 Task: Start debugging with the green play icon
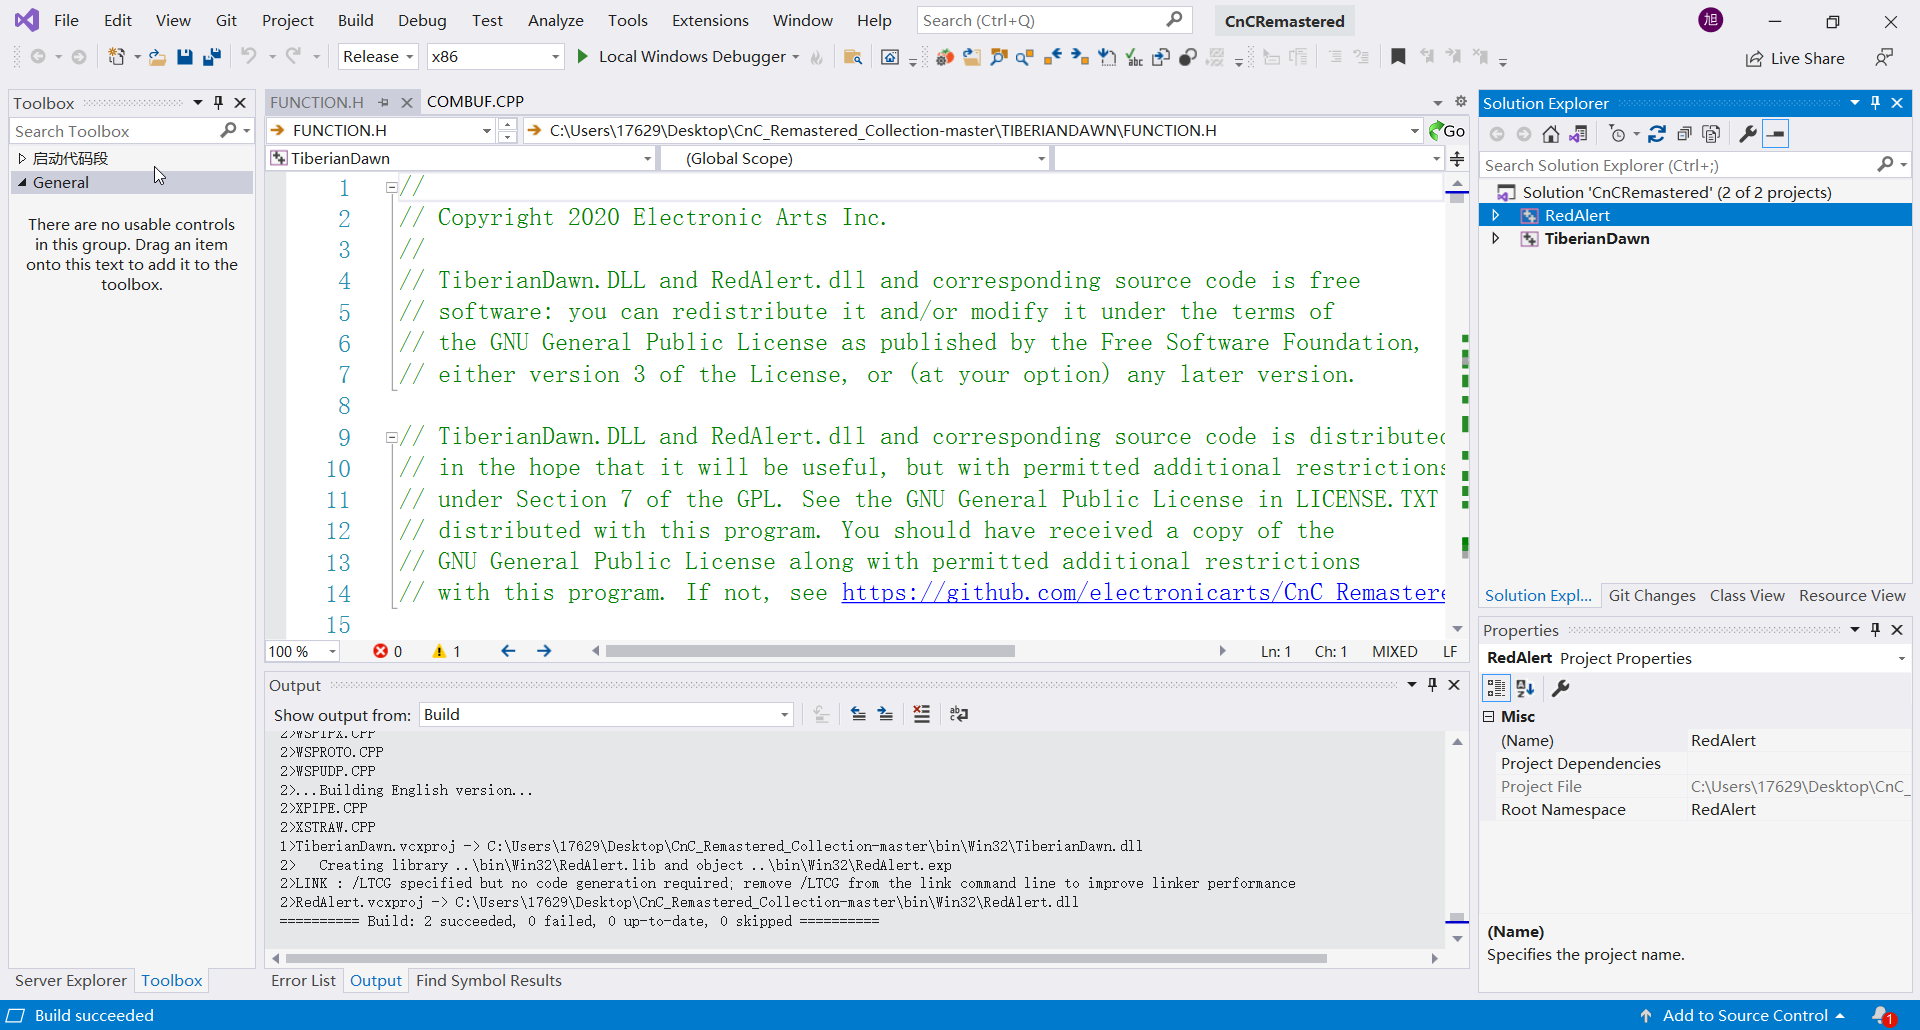click(x=582, y=57)
